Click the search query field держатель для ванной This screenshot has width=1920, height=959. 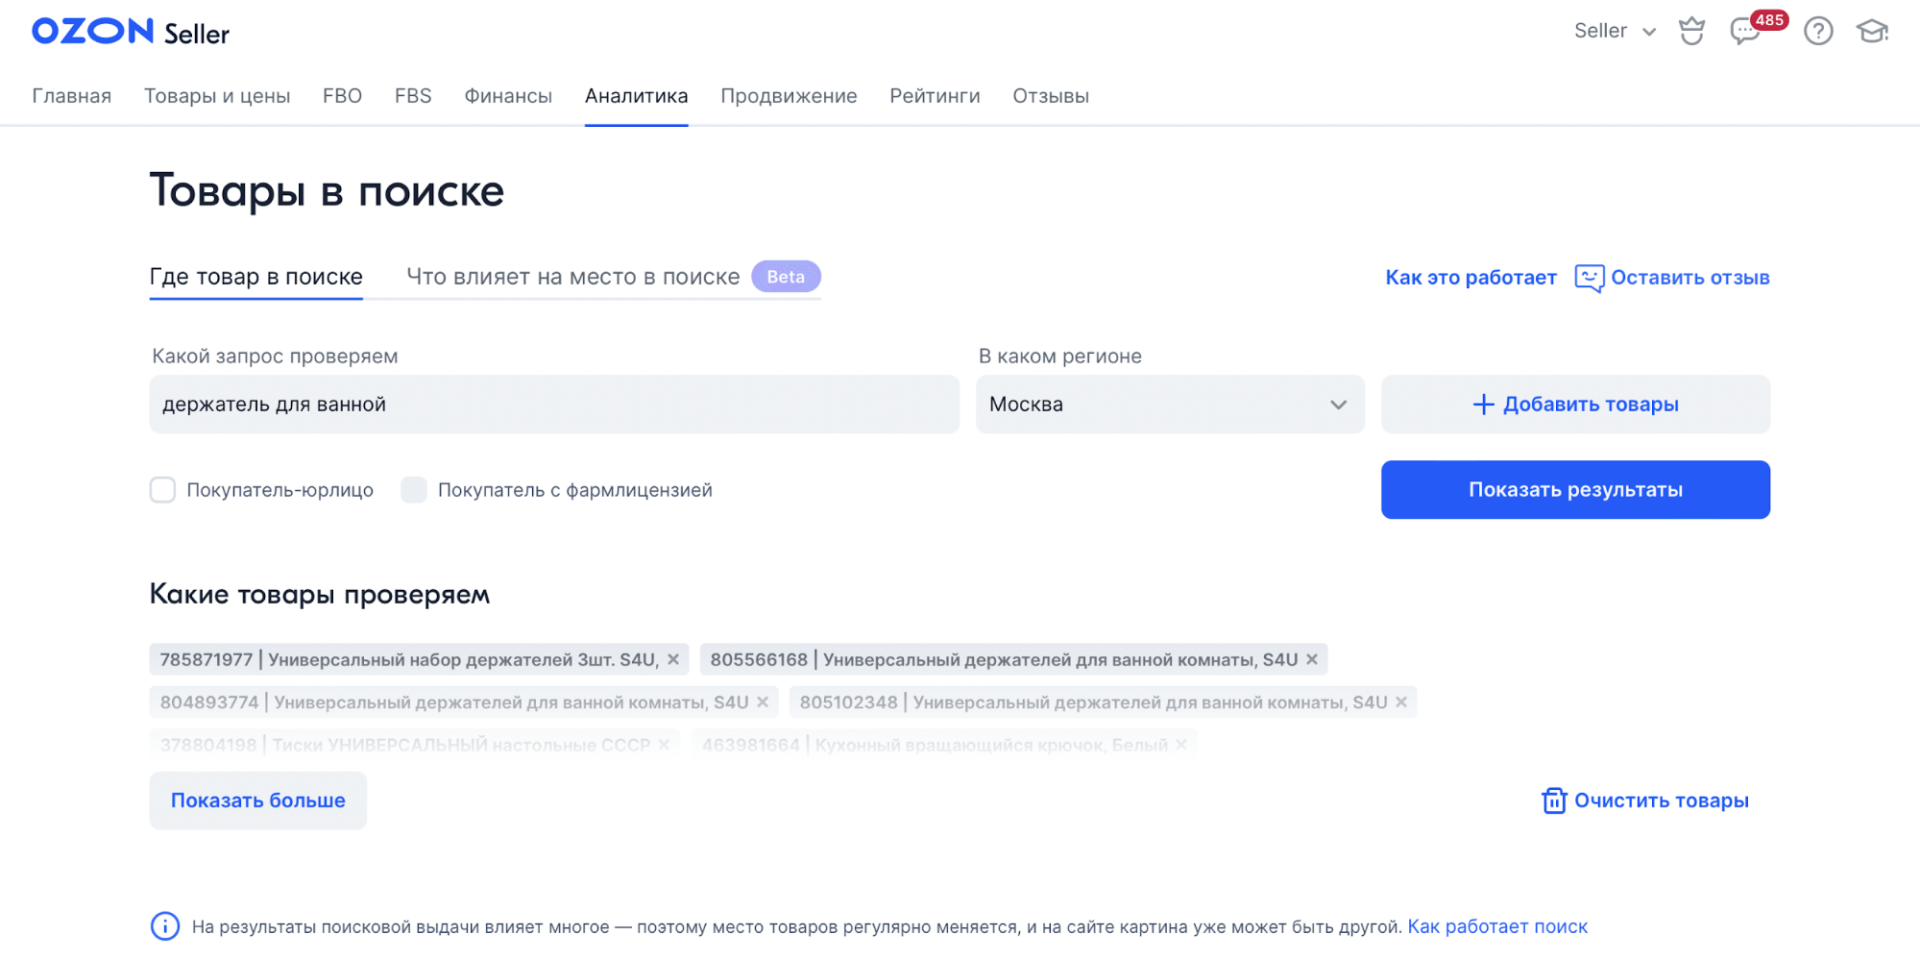[554, 404]
